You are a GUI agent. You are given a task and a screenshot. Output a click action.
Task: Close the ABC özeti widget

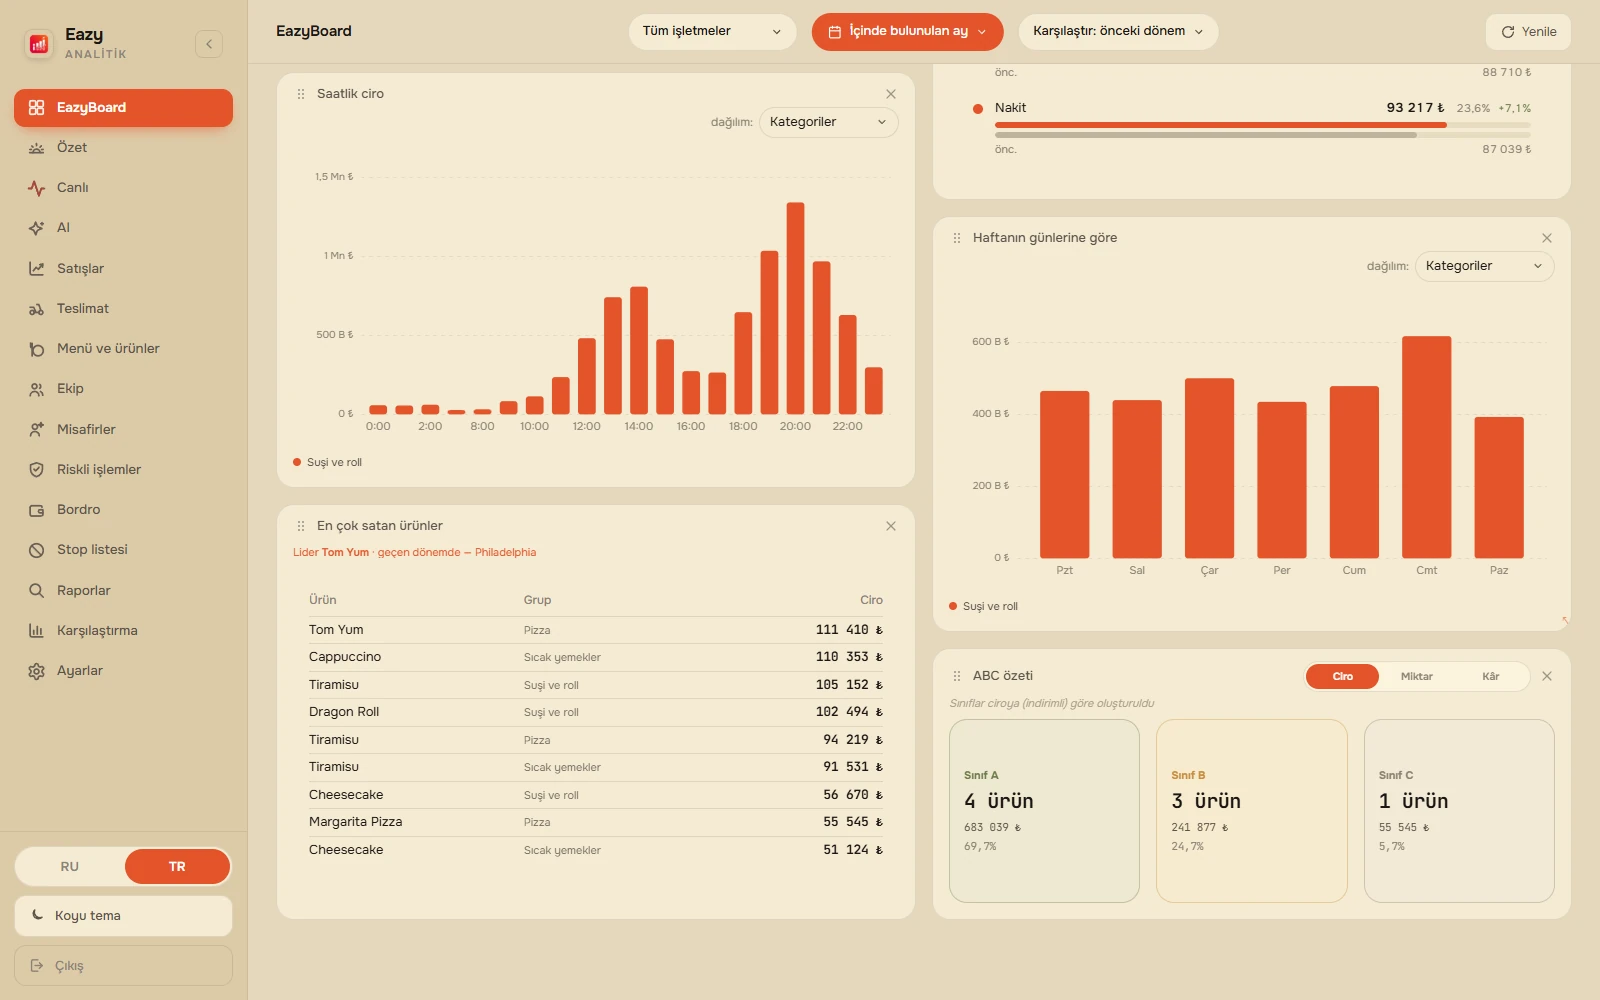click(1547, 676)
